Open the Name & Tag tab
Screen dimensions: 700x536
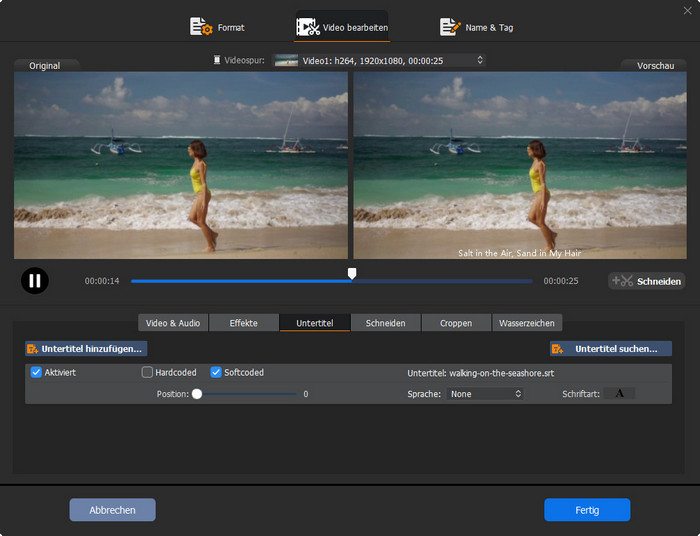pyautogui.click(x=477, y=27)
